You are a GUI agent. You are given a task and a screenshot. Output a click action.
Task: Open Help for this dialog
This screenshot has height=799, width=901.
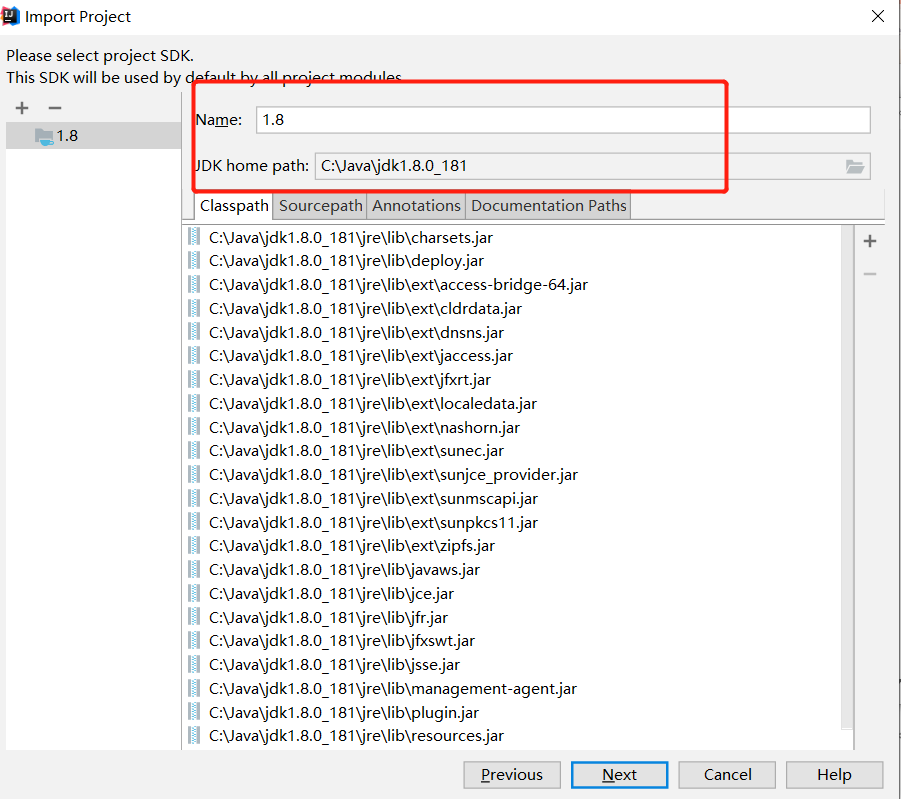pyautogui.click(x=834, y=775)
